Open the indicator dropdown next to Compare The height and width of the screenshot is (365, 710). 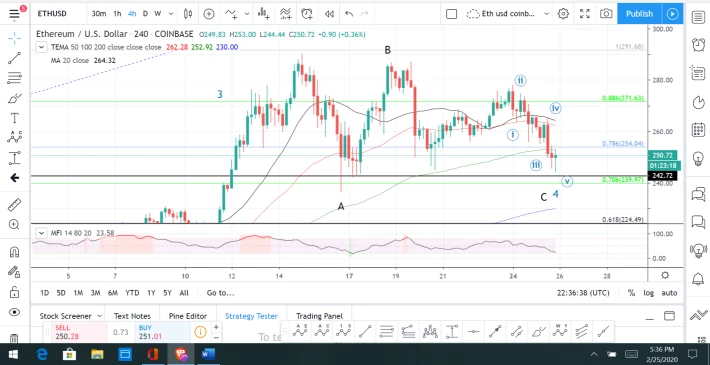247,14
